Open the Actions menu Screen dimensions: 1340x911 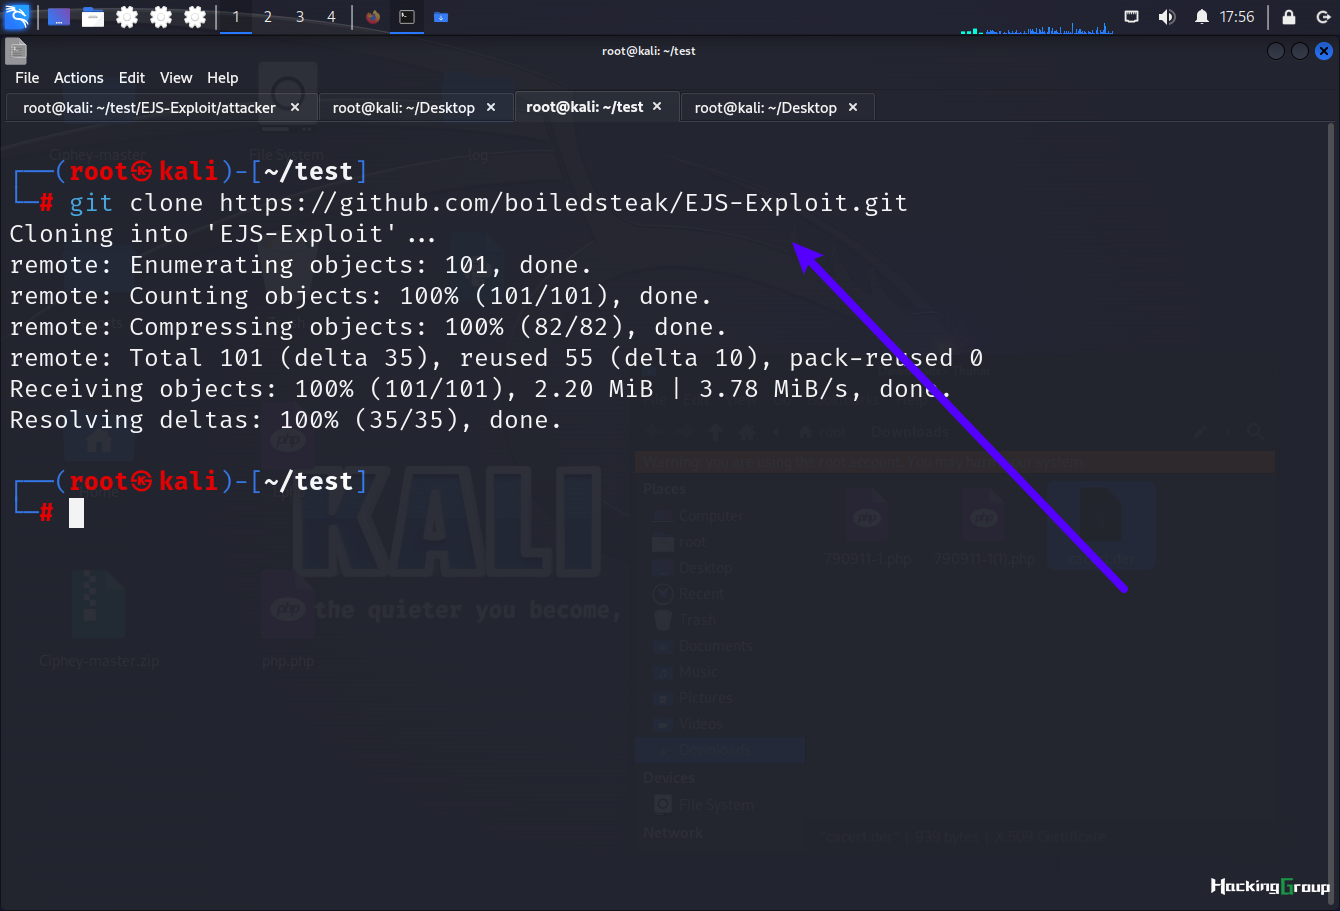(79, 78)
